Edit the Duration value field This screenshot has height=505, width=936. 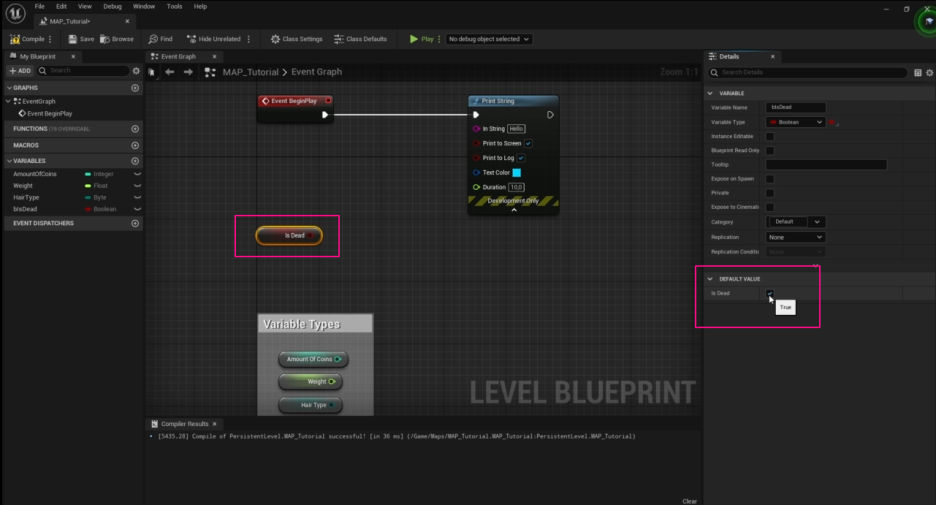[516, 187]
